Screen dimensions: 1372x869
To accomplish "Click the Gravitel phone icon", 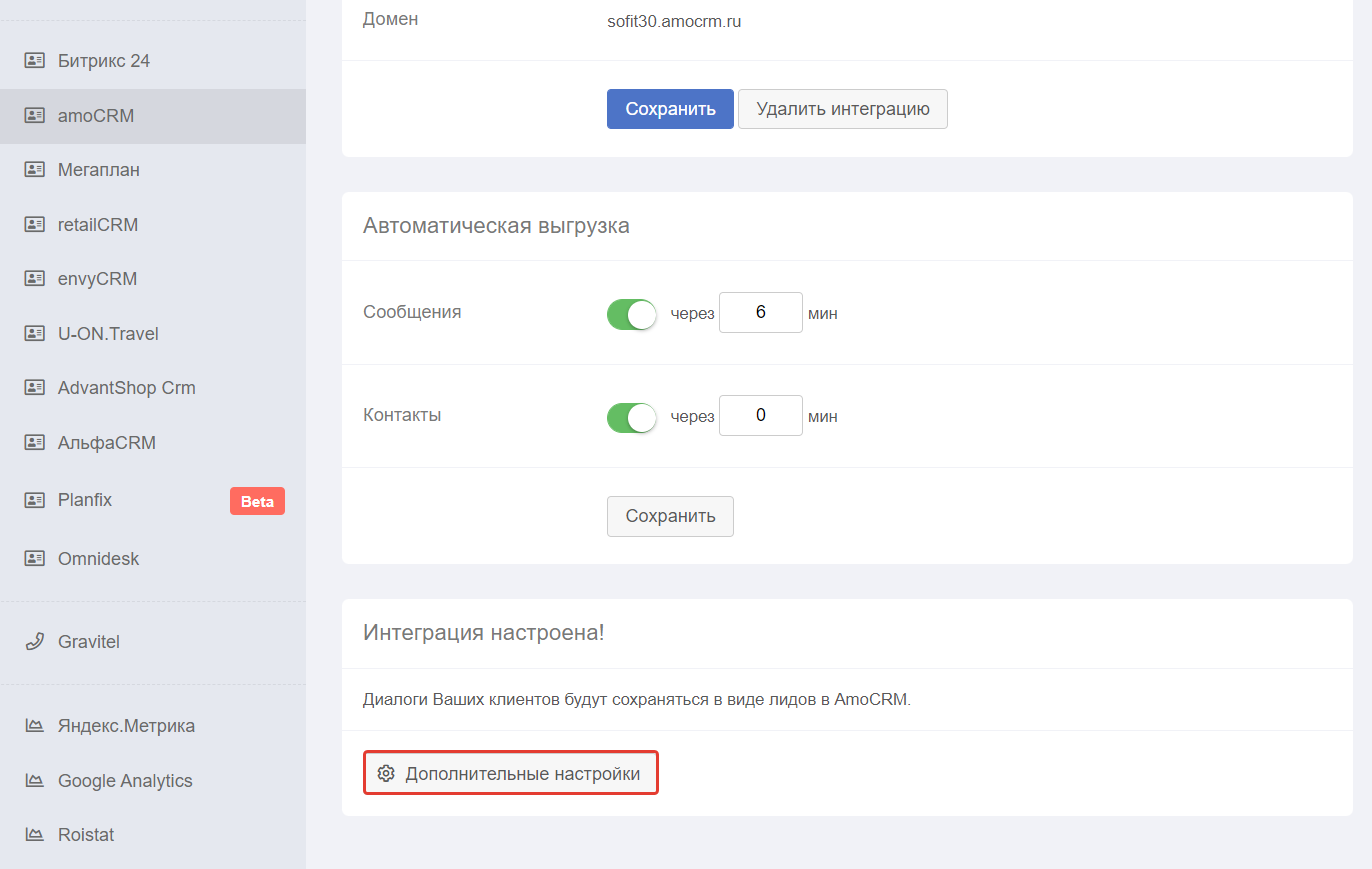I will point(35,642).
